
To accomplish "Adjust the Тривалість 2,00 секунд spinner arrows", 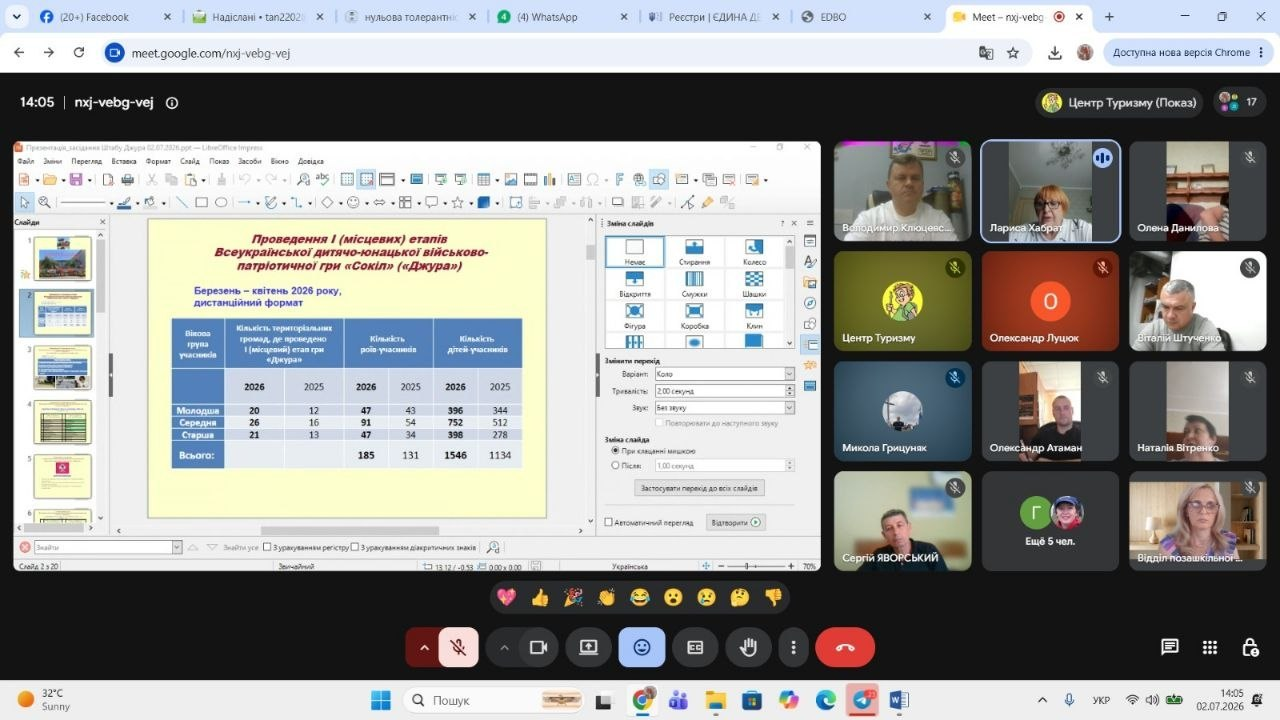I will tap(790, 391).
